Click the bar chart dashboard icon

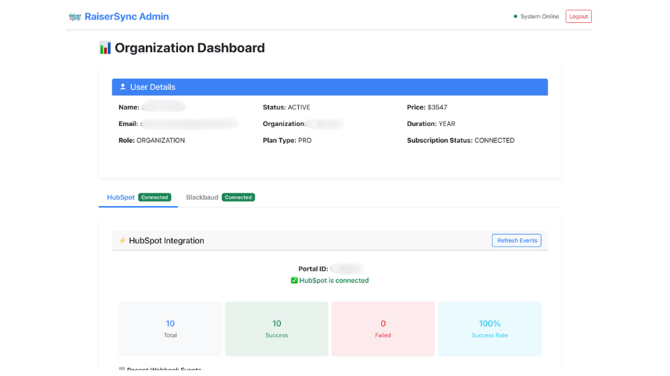click(105, 48)
